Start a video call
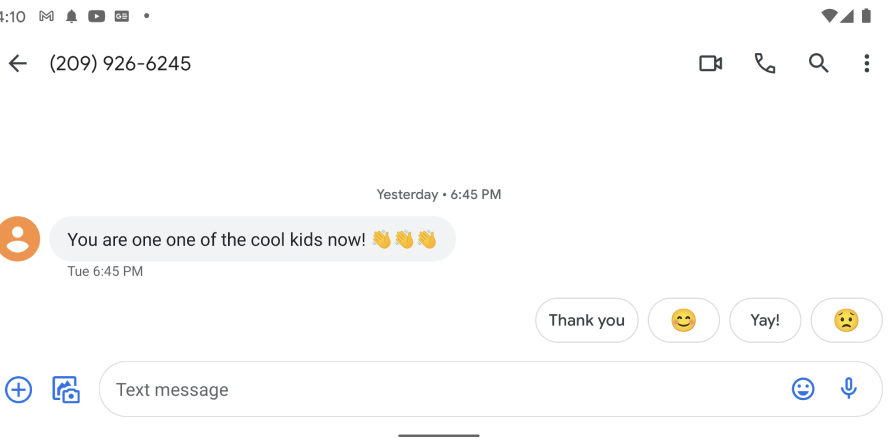 point(710,64)
